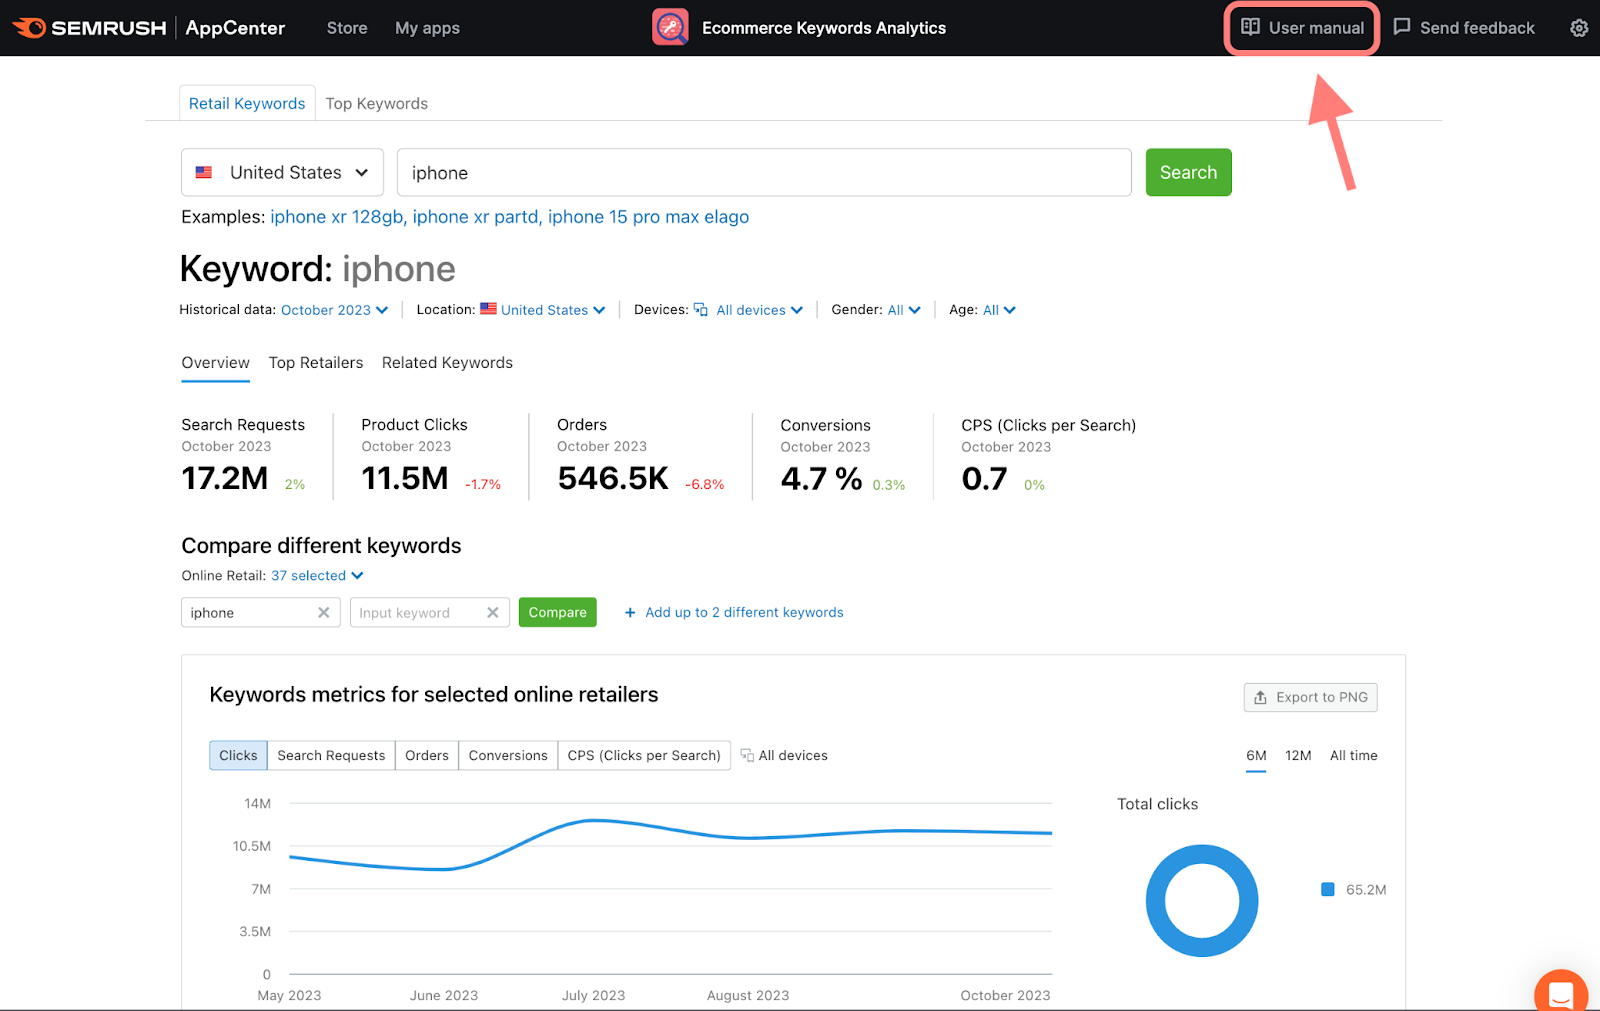
Task: Expand the United States country dropdown
Action: coord(282,172)
